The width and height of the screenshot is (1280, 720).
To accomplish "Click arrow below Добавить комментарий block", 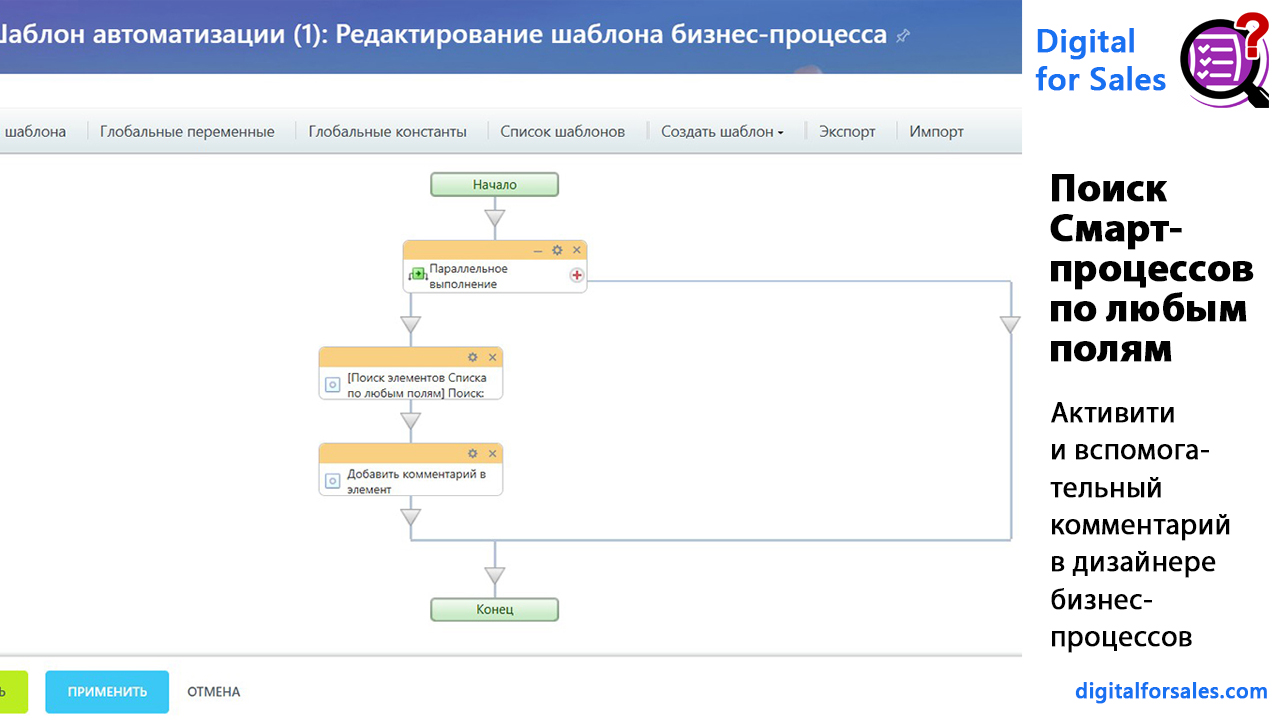I will point(410,517).
